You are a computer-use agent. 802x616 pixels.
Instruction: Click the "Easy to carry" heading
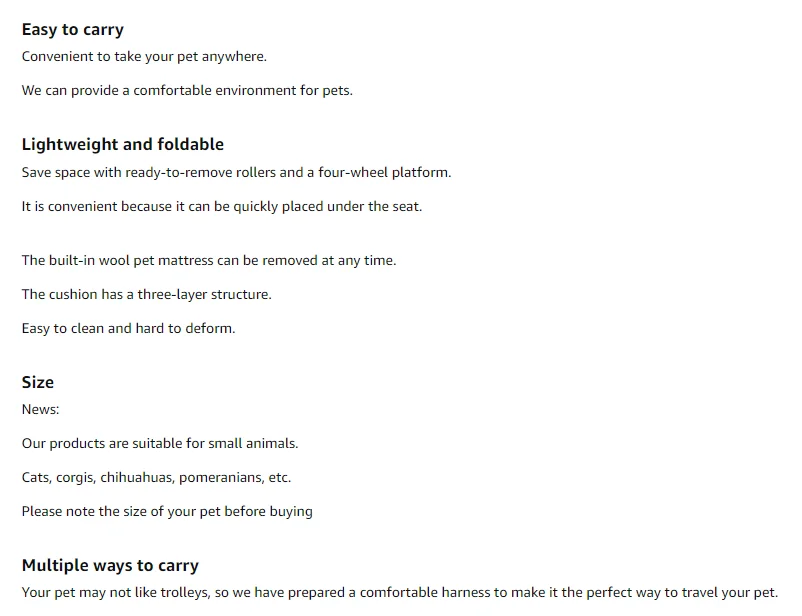click(72, 30)
